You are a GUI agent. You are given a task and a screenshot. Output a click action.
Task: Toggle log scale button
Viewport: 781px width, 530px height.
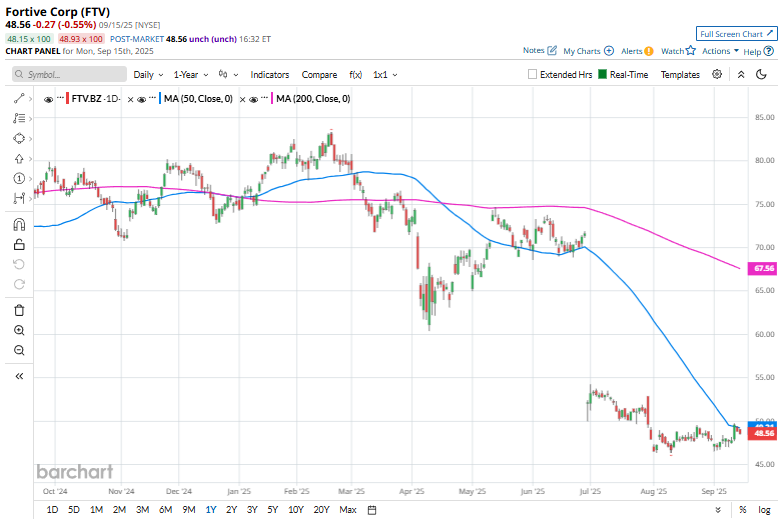coord(764,510)
